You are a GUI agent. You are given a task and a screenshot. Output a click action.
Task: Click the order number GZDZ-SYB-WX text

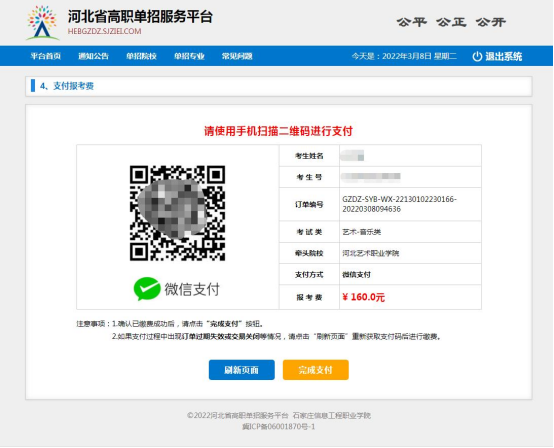point(400,204)
